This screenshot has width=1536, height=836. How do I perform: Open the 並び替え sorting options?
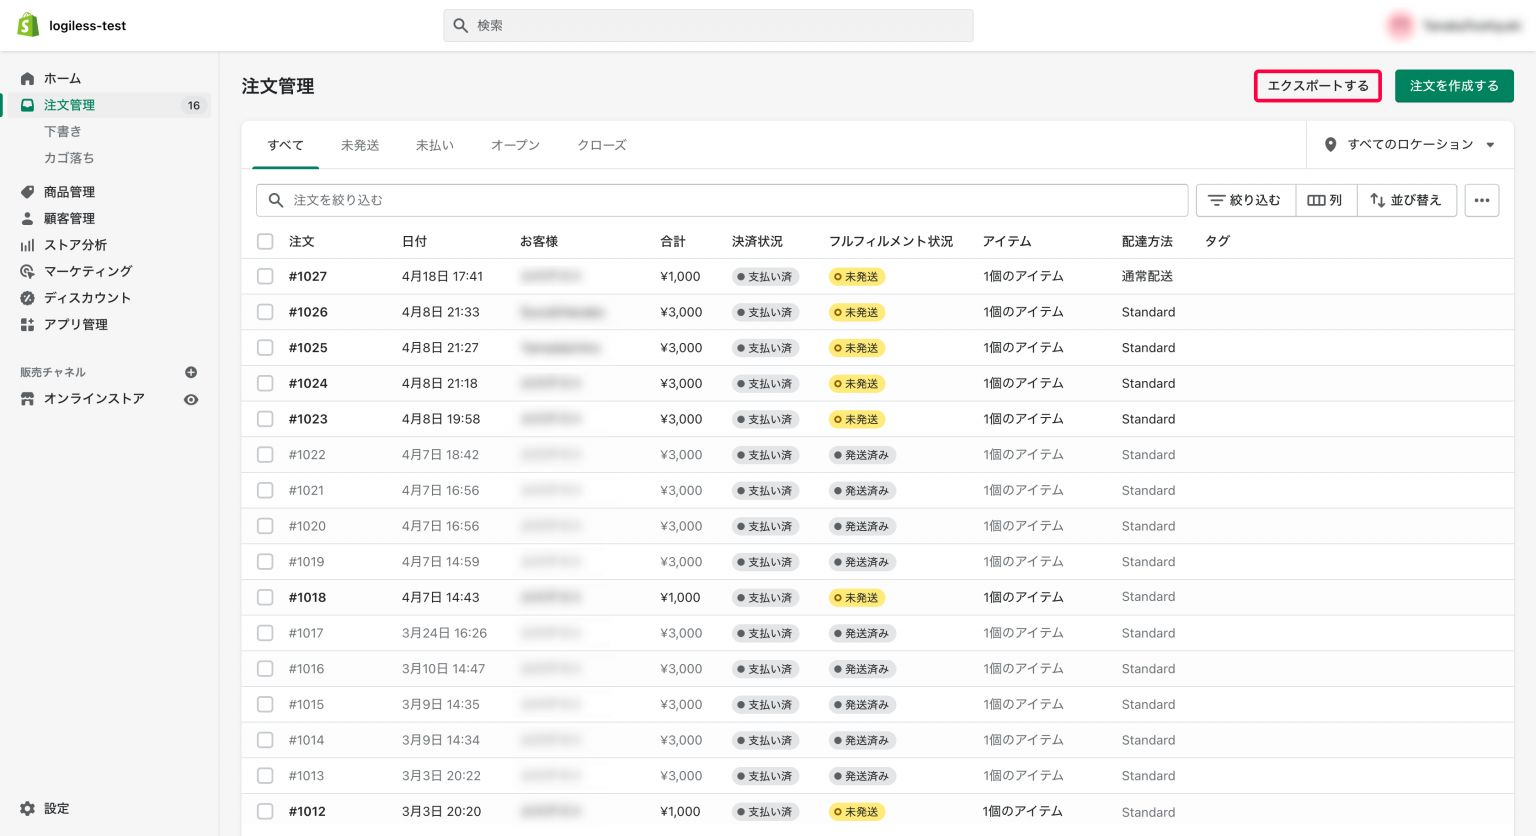(x=1406, y=200)
